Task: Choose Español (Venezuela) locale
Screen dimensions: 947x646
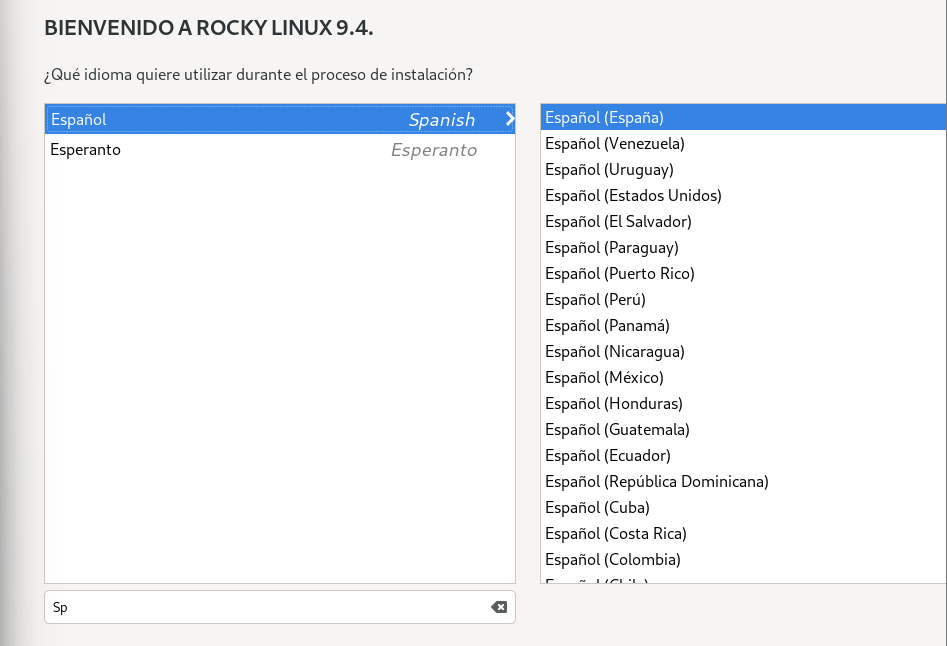Action: click(x=743, y=143)
